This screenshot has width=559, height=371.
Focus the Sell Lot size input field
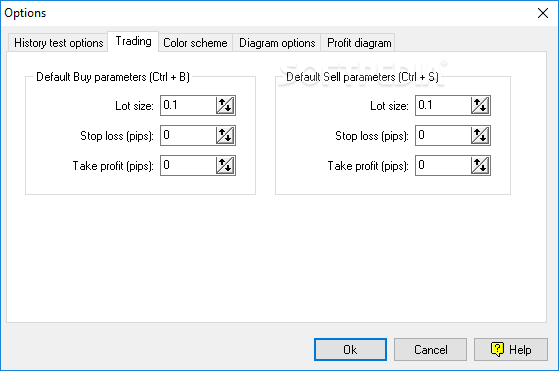pos(443,105)
